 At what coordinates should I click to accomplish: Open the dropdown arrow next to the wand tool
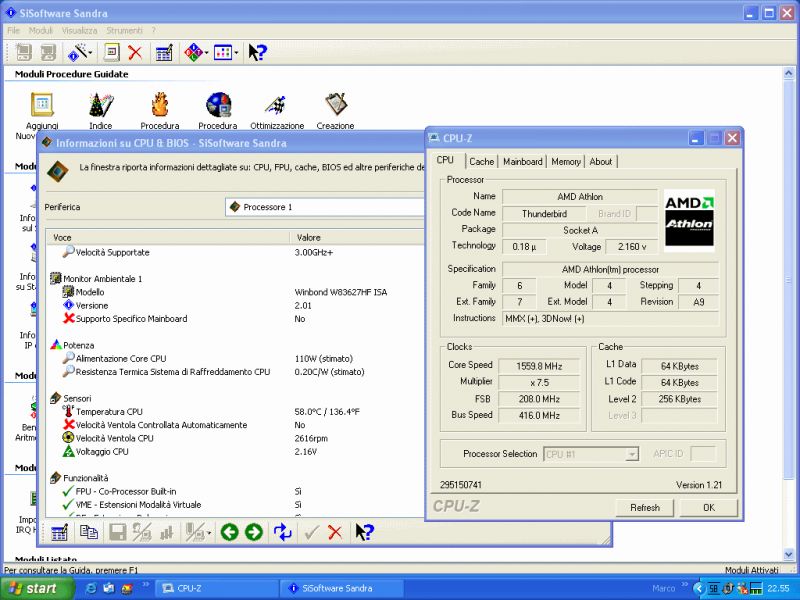coord(90,53)
